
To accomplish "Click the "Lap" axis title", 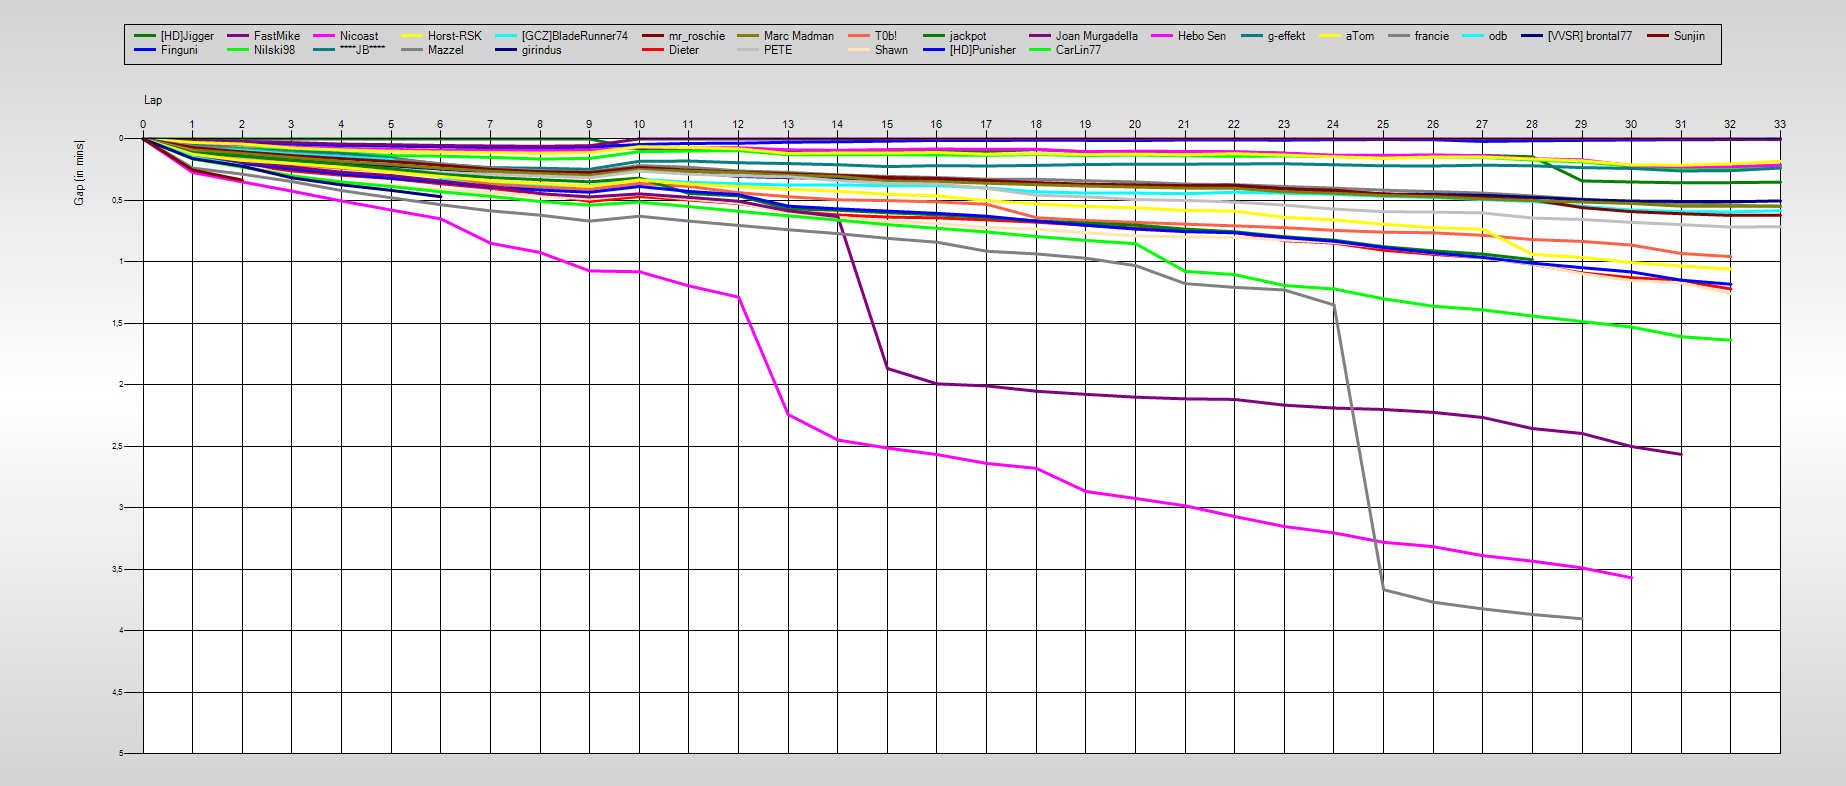I will (x=153, y=100).
